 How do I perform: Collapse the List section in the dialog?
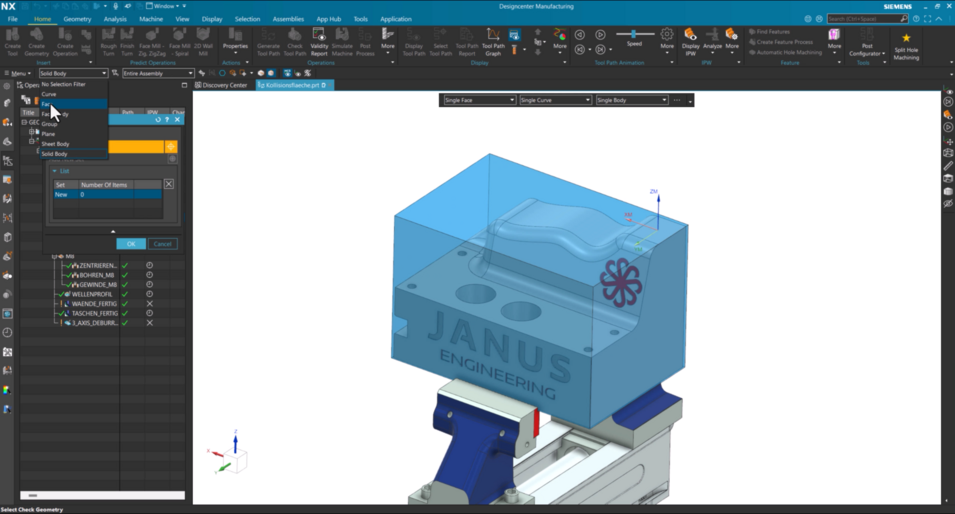[x=54, y=171]
